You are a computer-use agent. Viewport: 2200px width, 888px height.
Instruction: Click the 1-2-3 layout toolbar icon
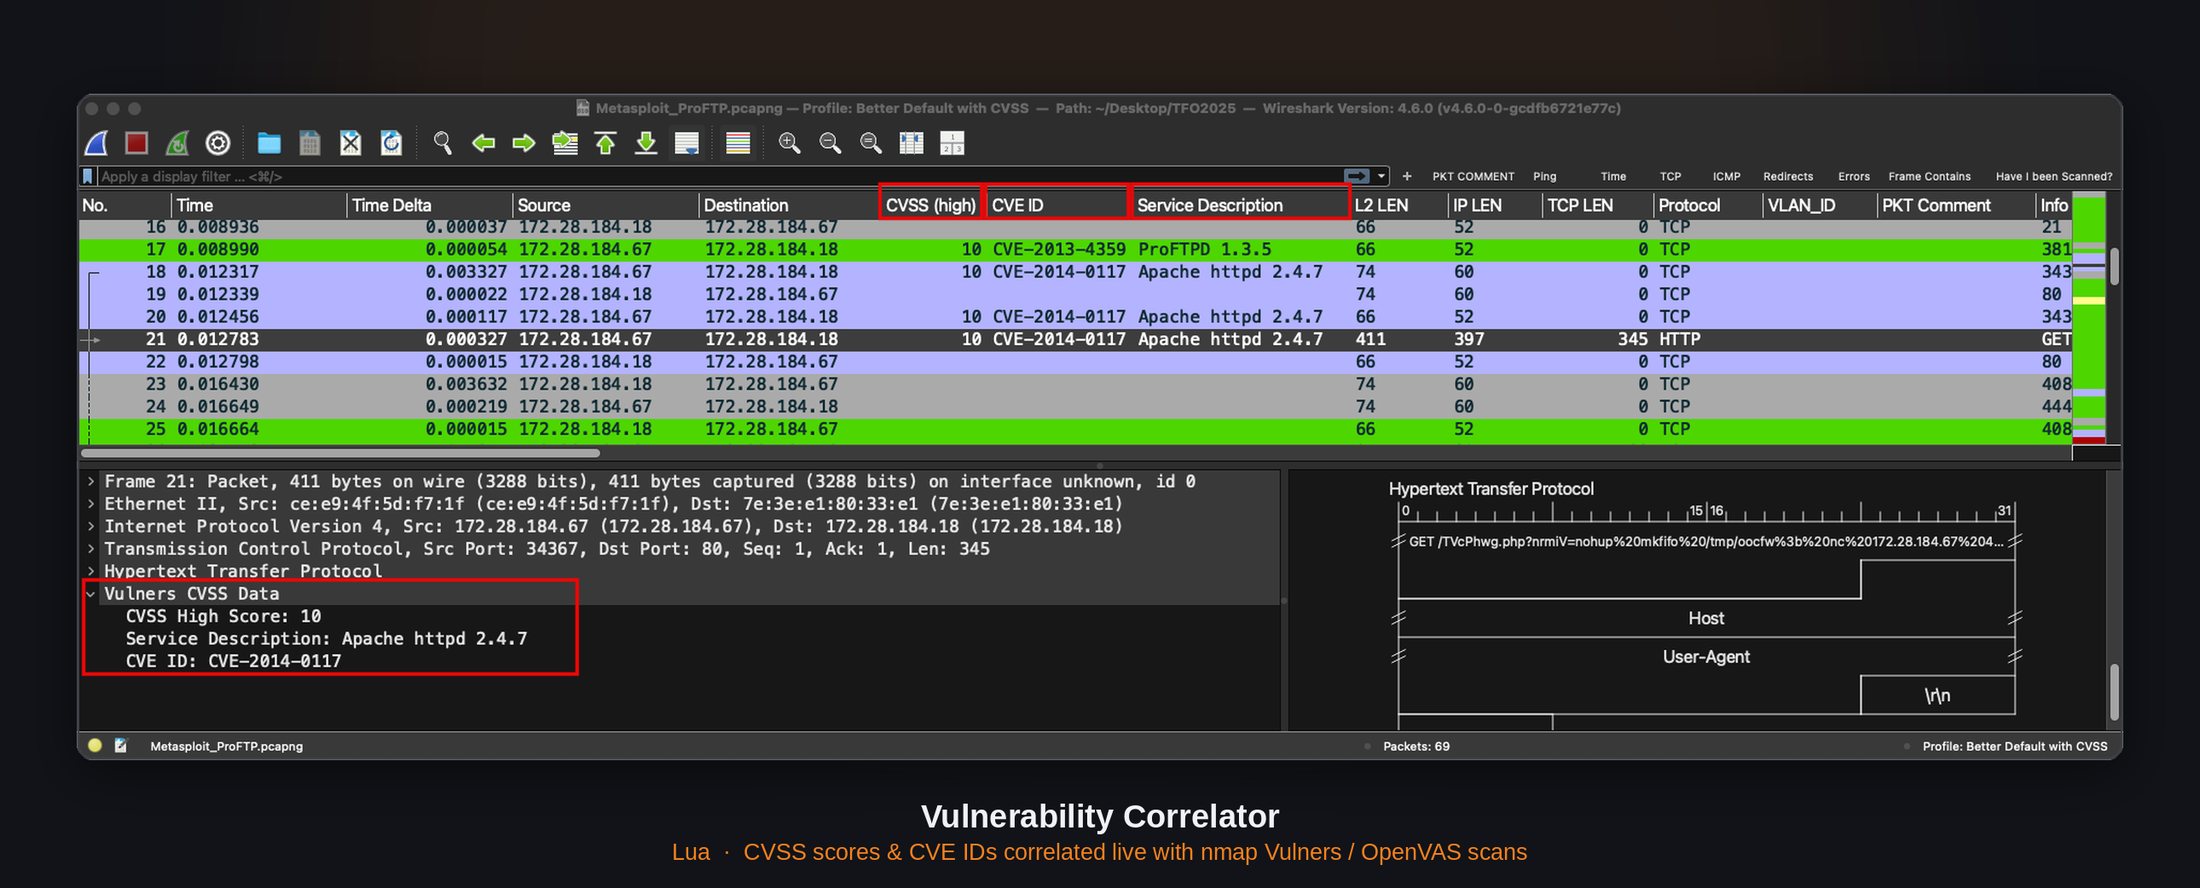(952, 143)
